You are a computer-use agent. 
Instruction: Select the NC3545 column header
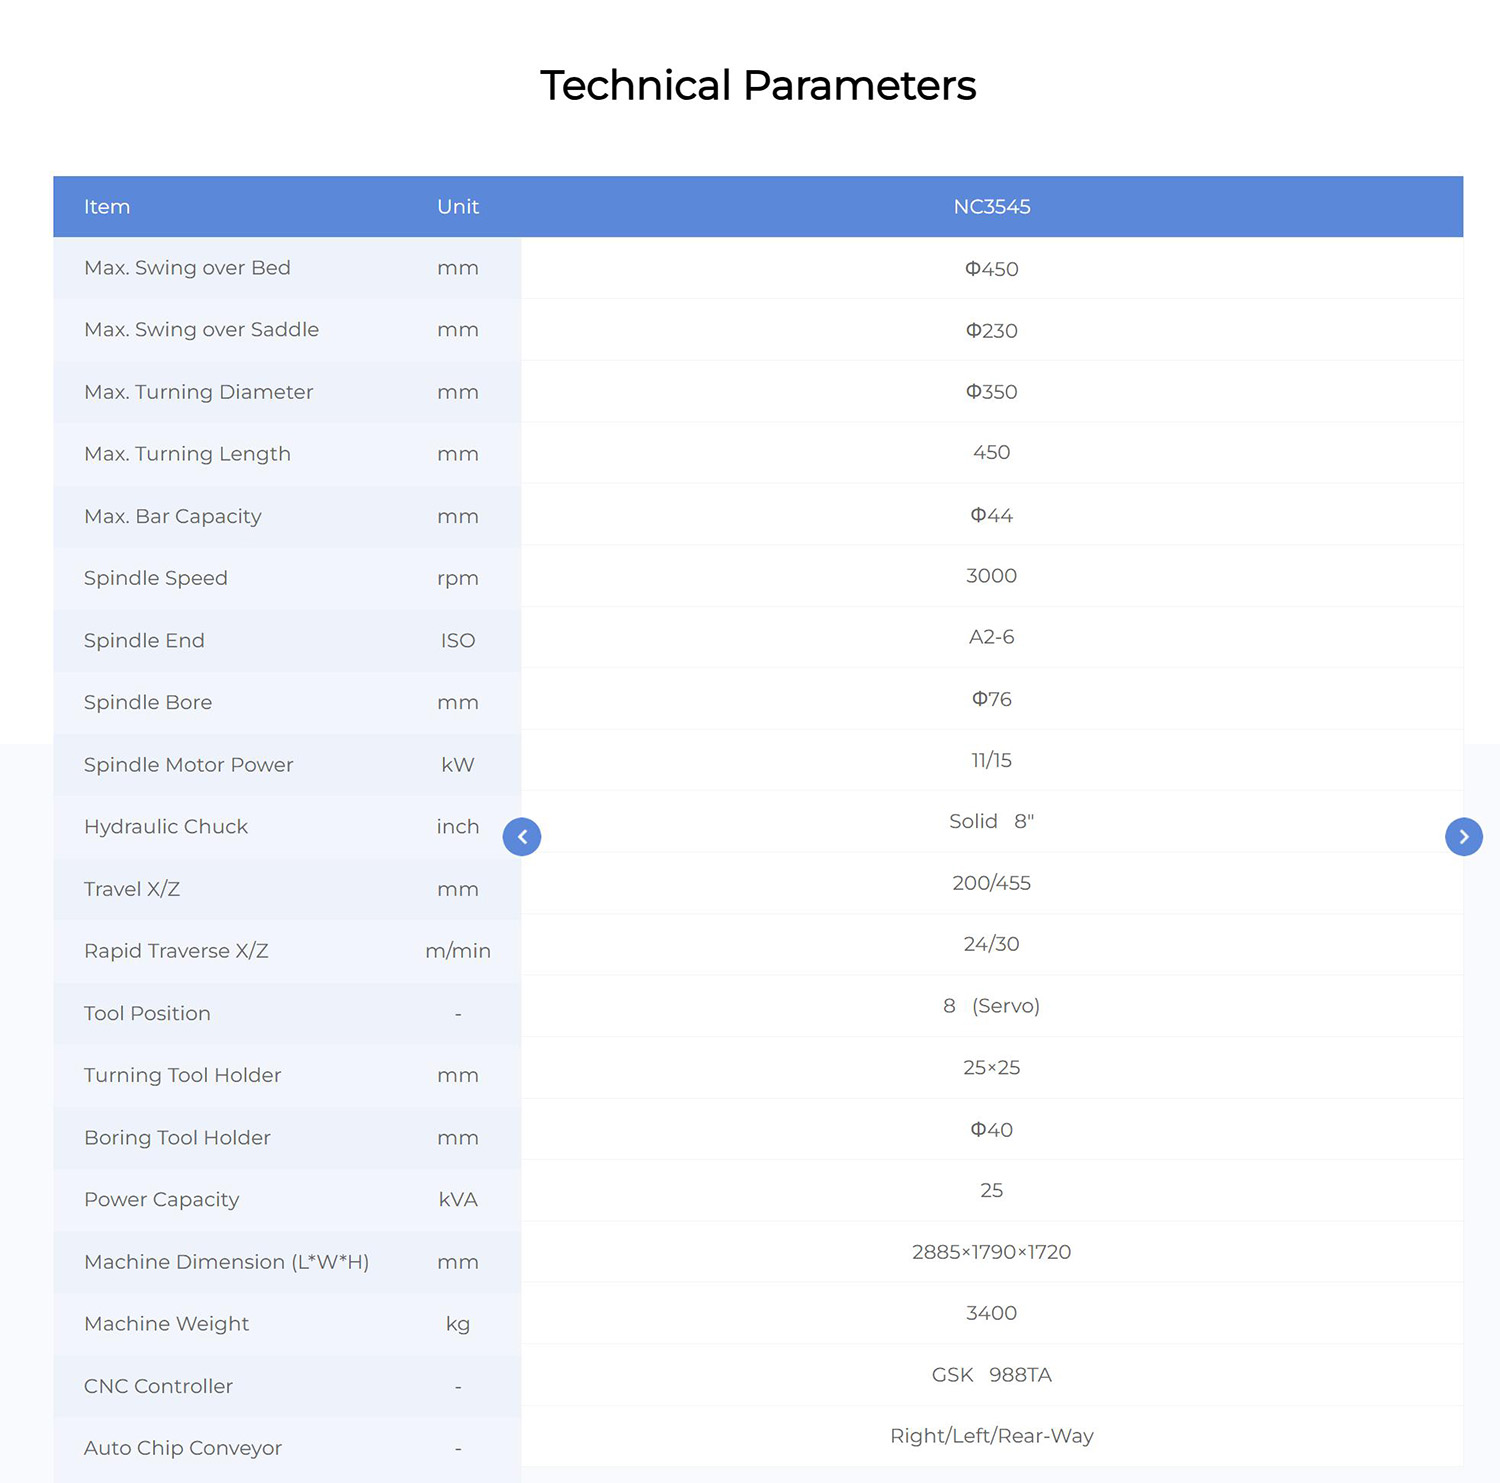(x=991, y=207)
